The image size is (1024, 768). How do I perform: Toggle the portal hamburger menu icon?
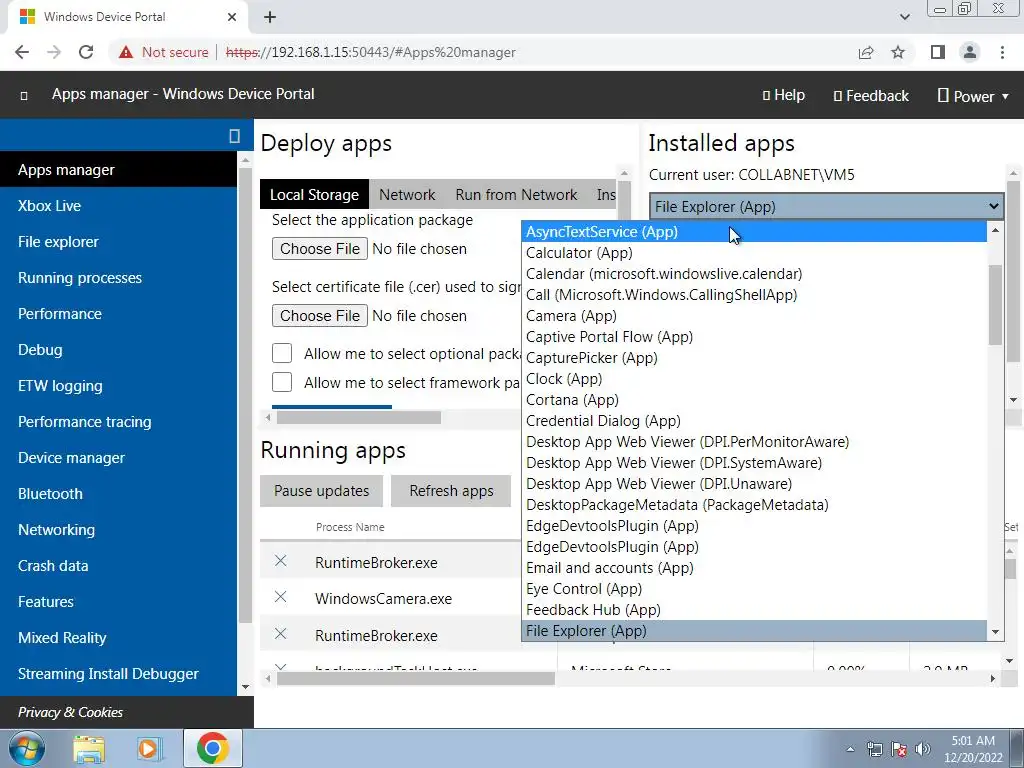(x=24, y=95)
